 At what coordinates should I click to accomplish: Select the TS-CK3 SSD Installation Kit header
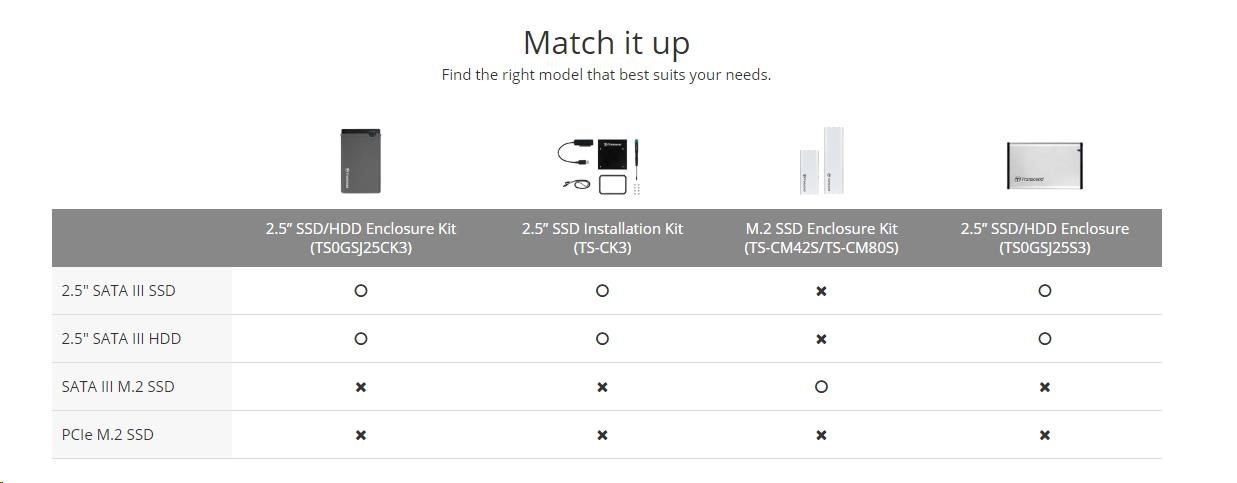point(602,238)
